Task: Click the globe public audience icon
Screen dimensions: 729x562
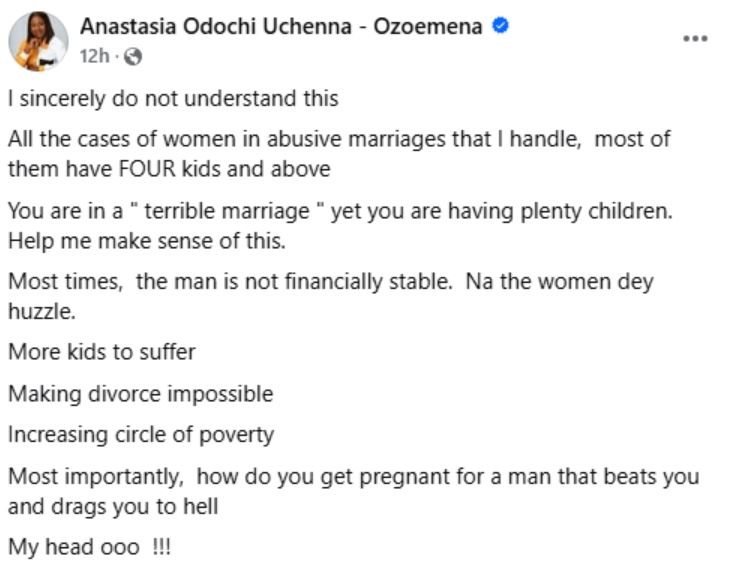Action: [x=134, y=57]
